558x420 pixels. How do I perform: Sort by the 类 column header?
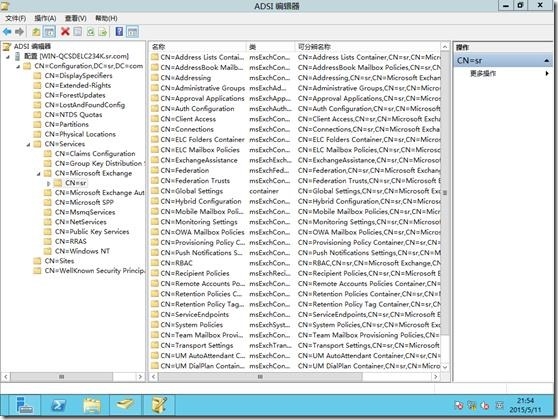(270, 47)
